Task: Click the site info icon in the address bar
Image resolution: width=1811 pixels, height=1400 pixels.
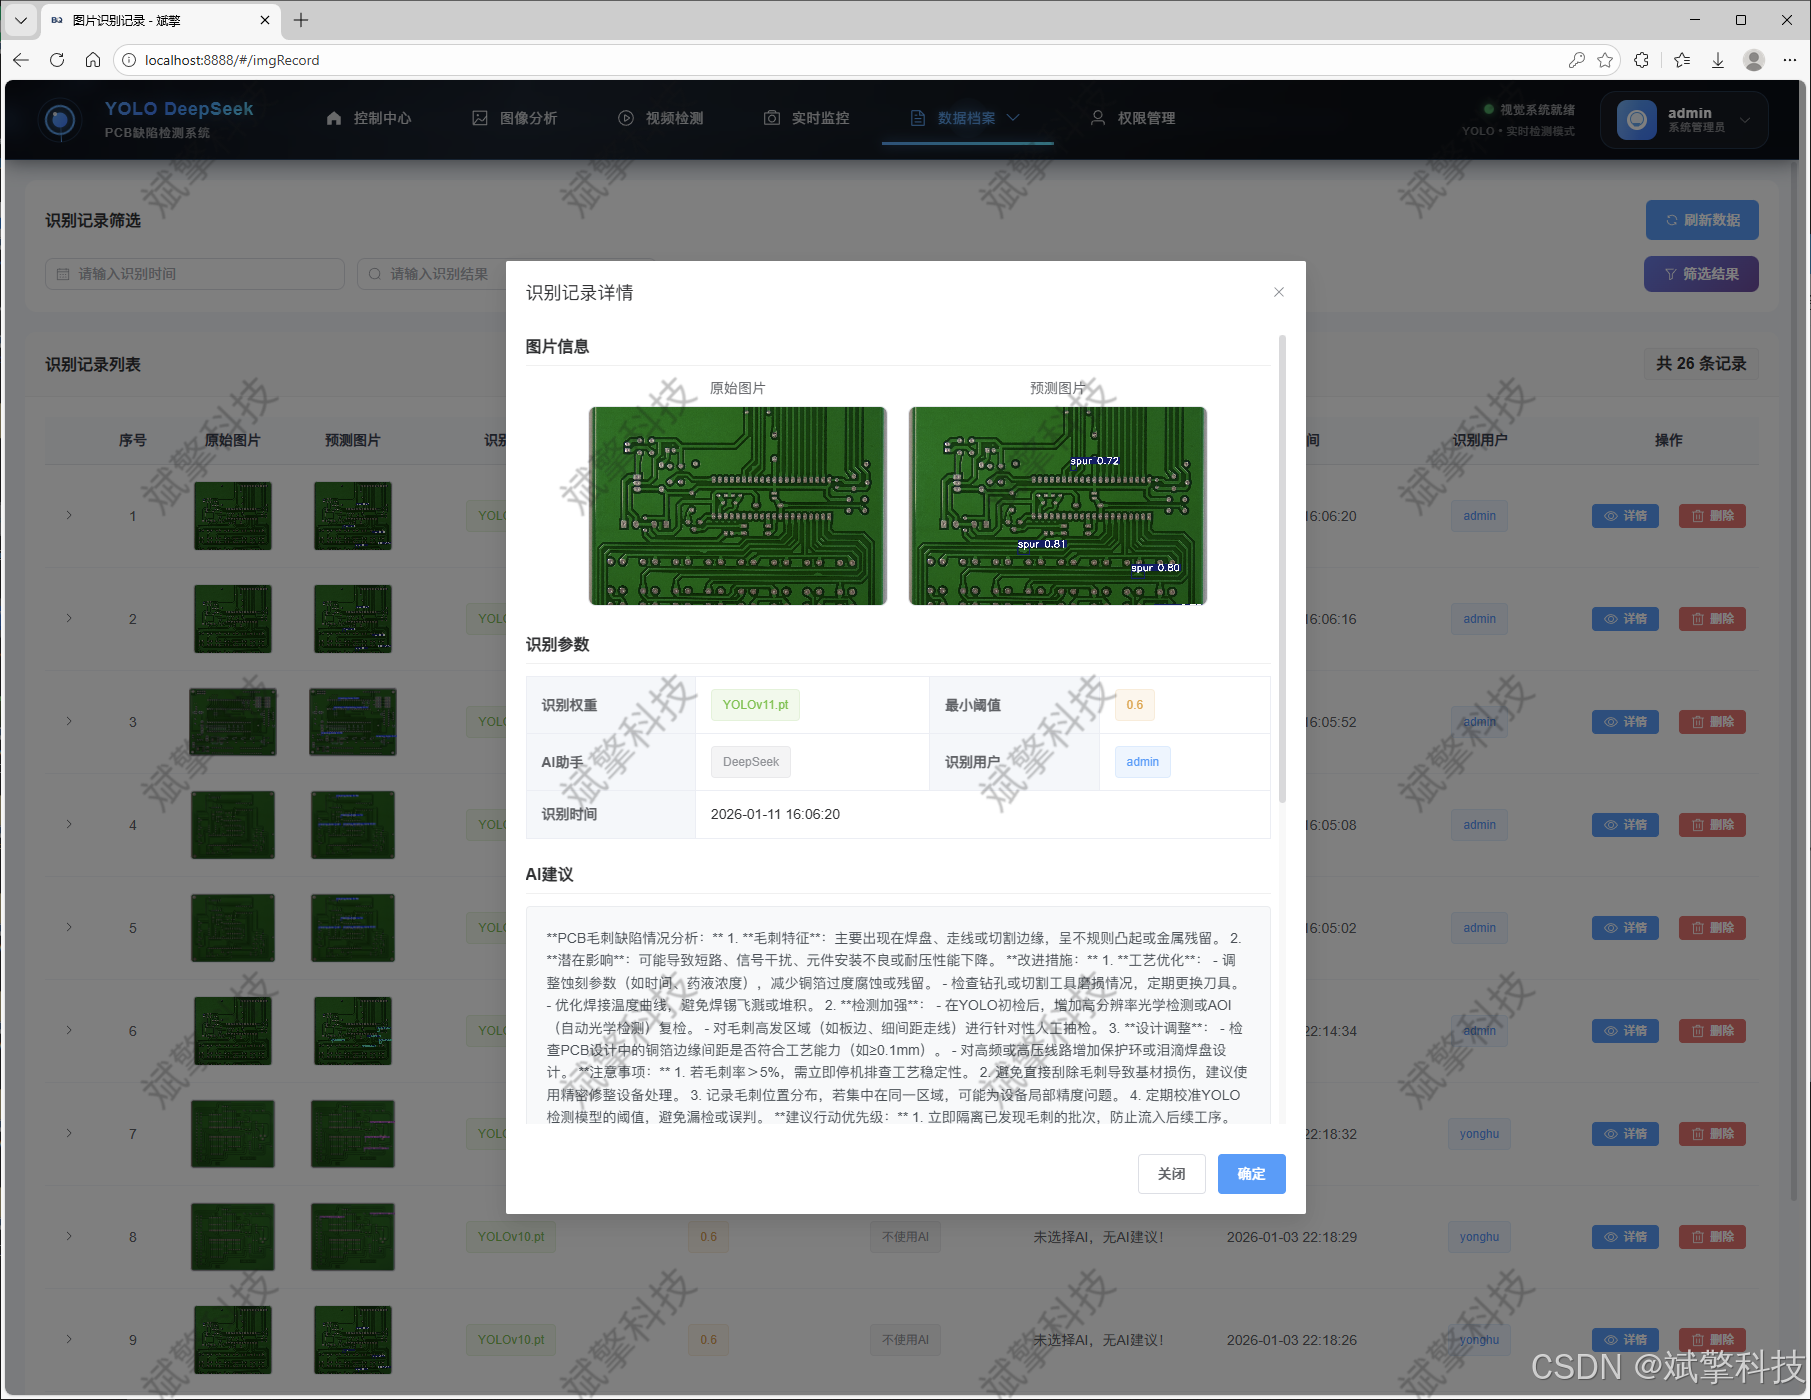Action: click(x=129, y=60)
